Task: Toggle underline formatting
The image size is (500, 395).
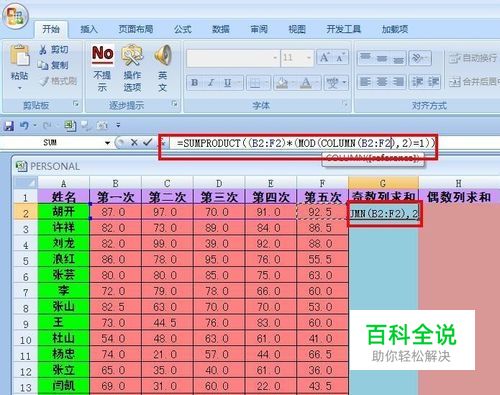Action: tap(227, 83)
